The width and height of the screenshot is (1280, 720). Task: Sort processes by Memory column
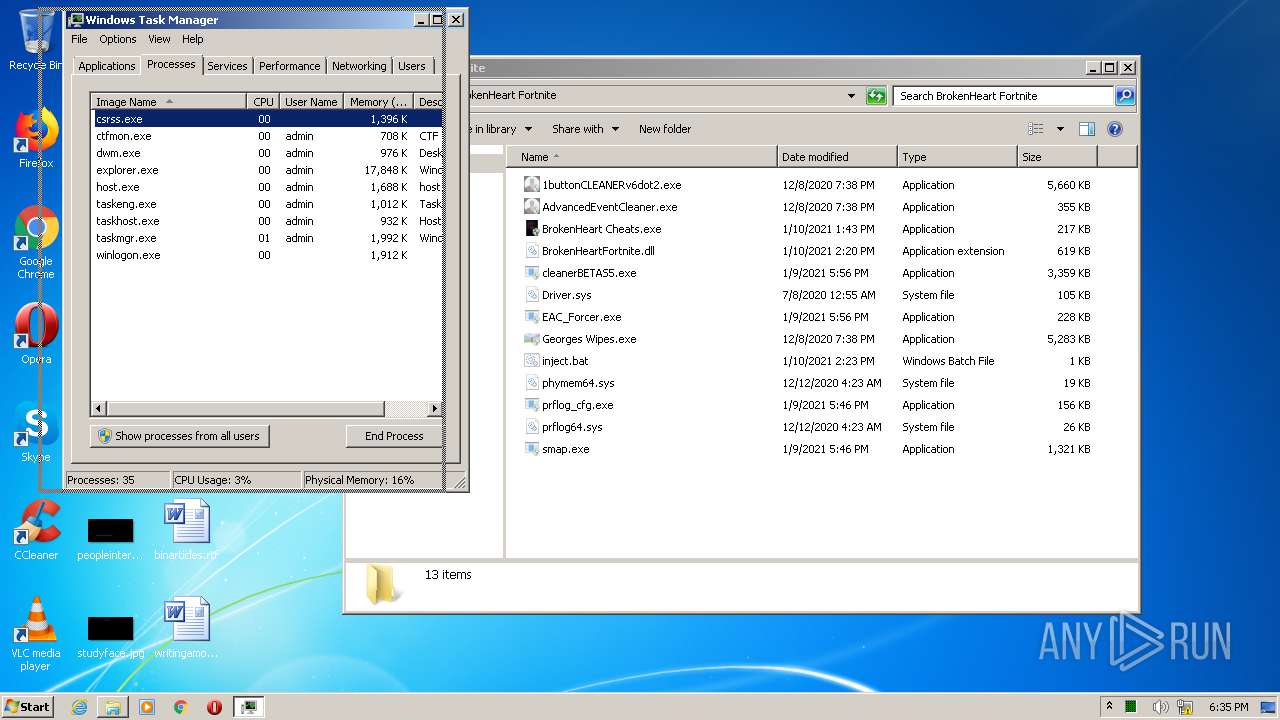(x=378, y=101)
